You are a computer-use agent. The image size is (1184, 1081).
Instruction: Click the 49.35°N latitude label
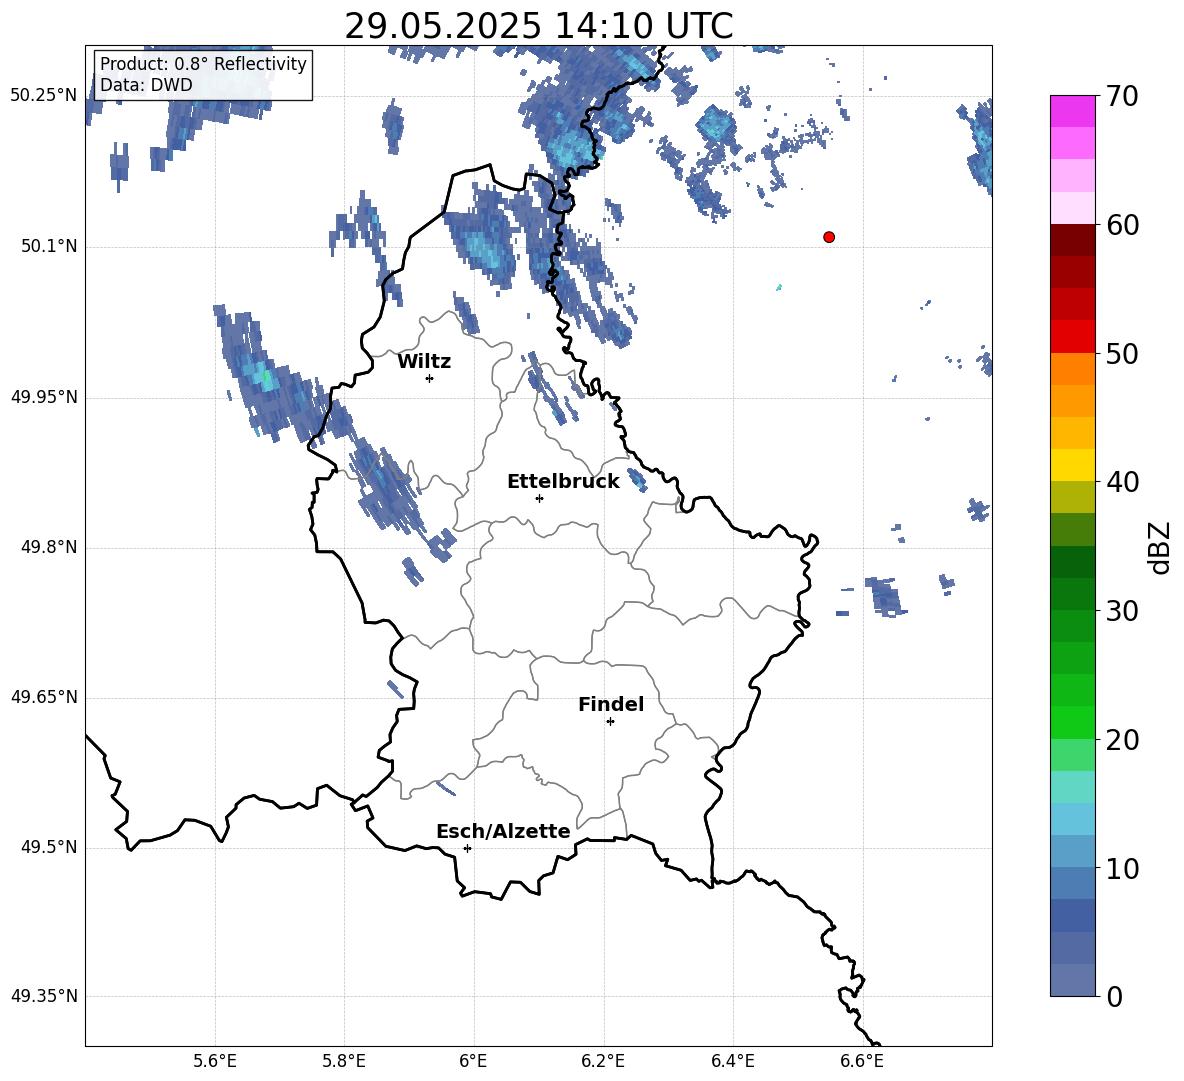tap(44, 996)
